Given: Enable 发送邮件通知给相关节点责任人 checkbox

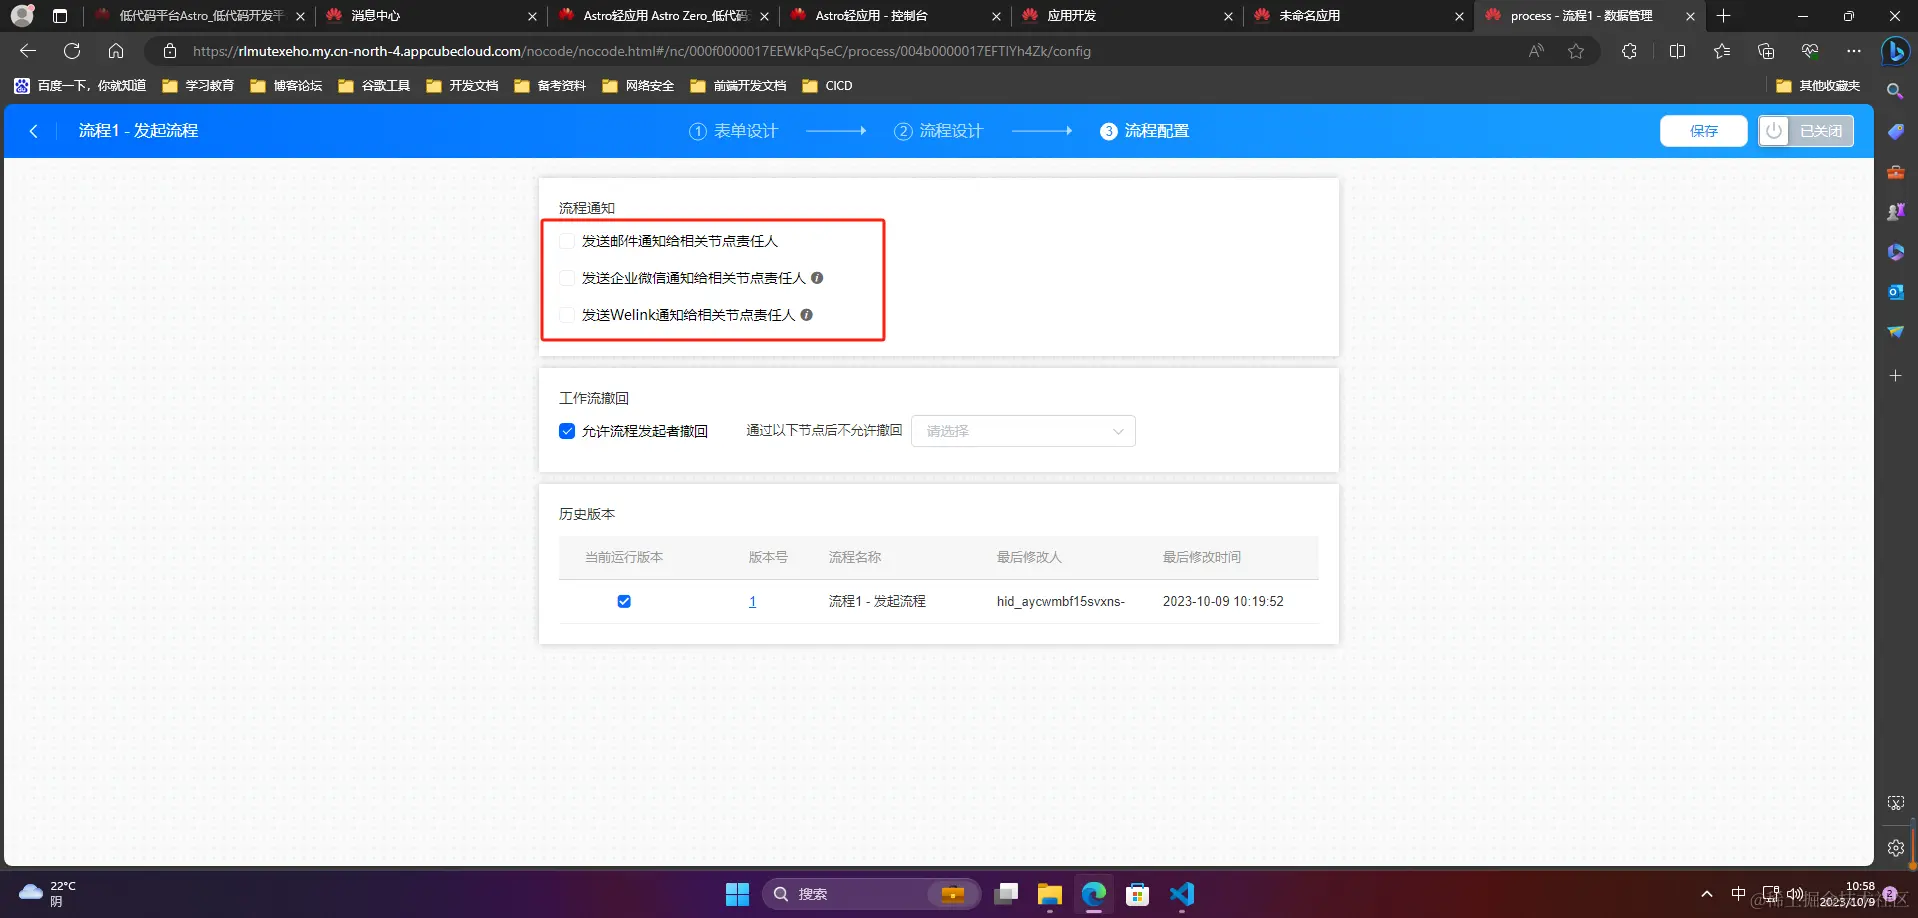Looking at the screenshot, I should 567,241.
